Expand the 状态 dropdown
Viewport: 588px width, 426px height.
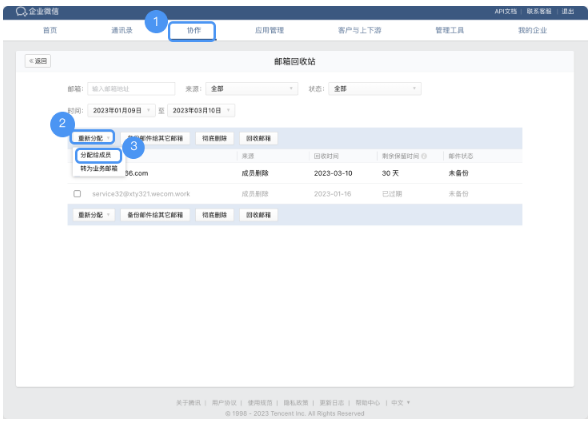375,89
